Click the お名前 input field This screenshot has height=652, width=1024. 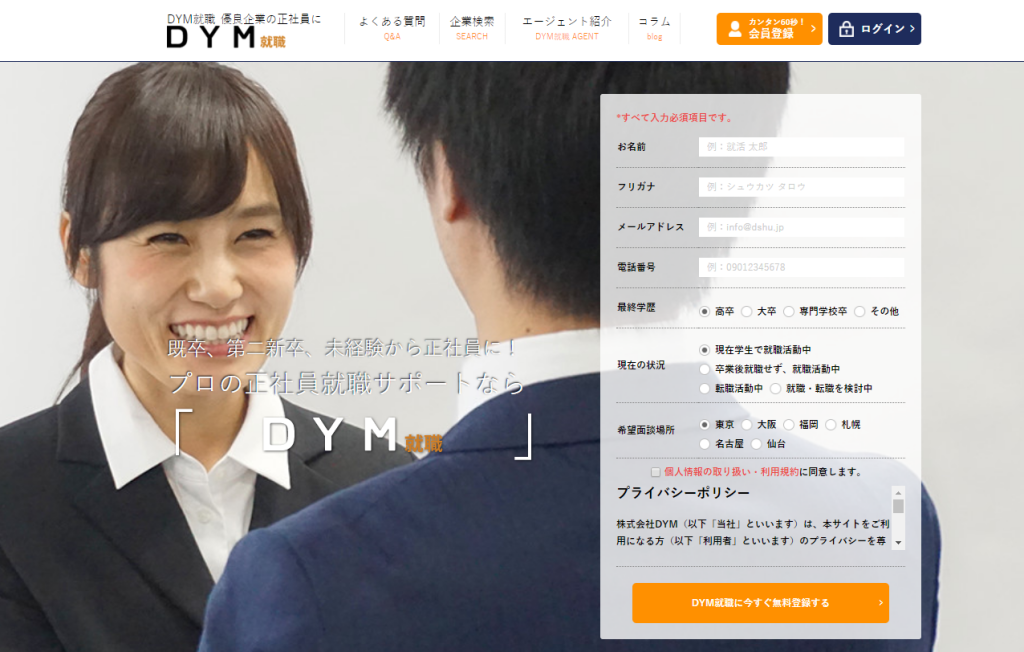pos(801,147)
